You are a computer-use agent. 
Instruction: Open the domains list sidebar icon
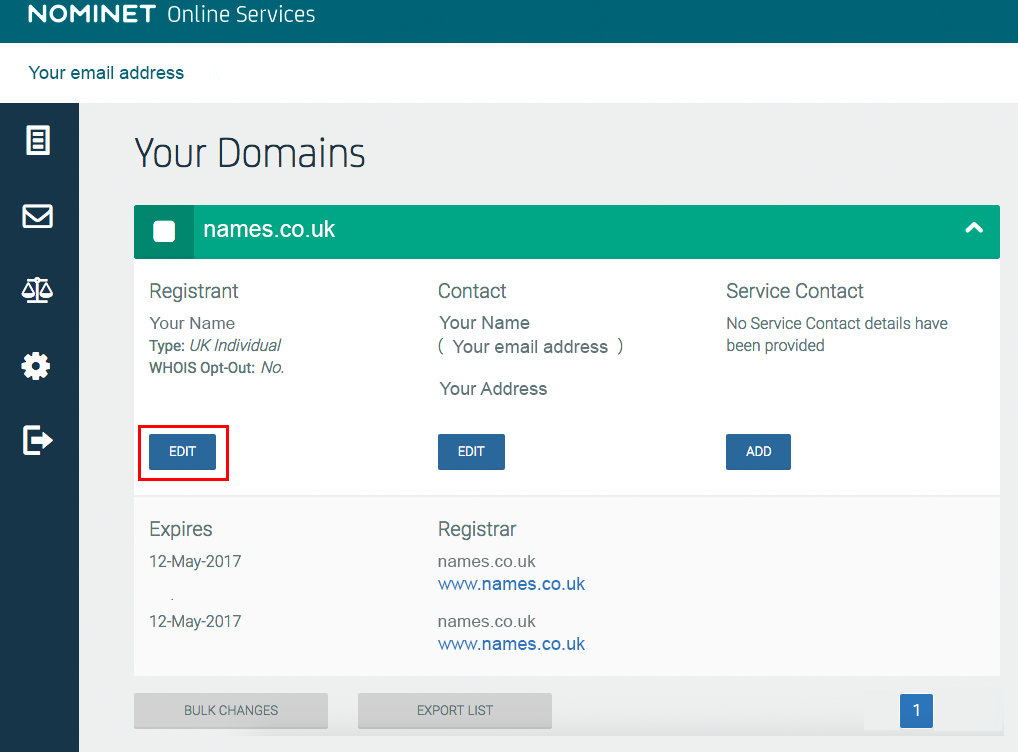pos(38,140)
